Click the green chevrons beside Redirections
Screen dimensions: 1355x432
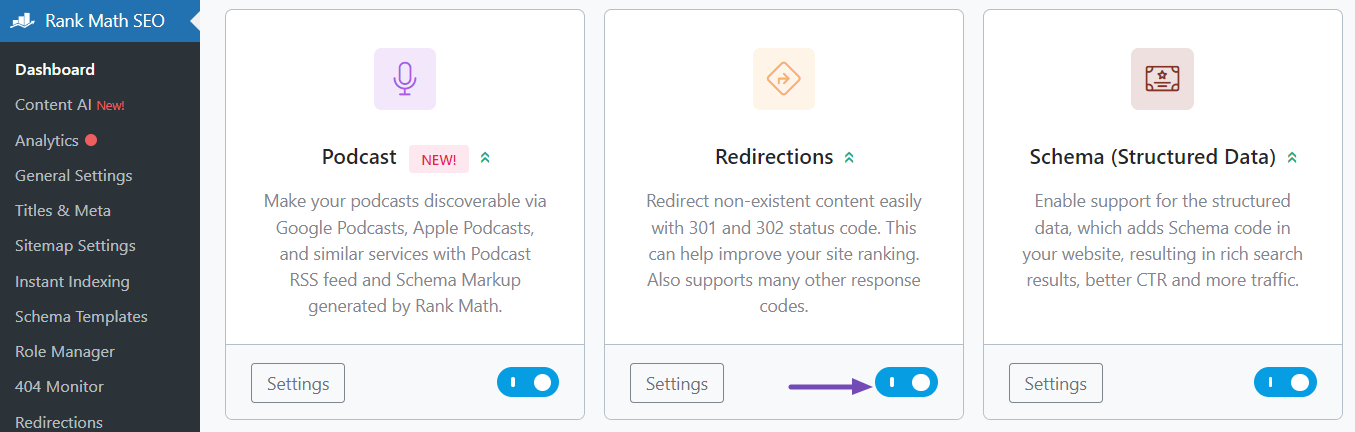tap(849, 158)
